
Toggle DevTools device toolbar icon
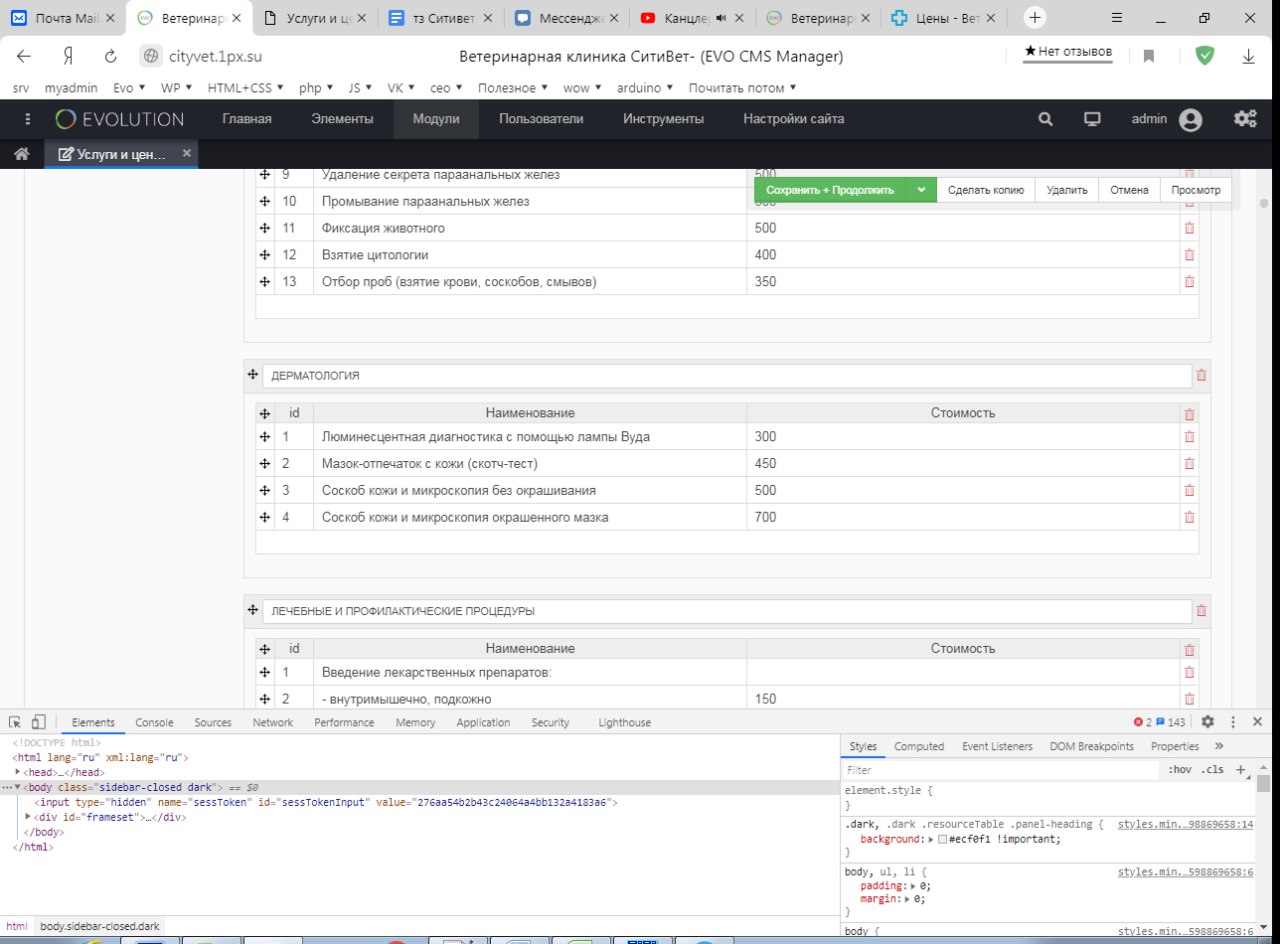[x=38, y=722]
